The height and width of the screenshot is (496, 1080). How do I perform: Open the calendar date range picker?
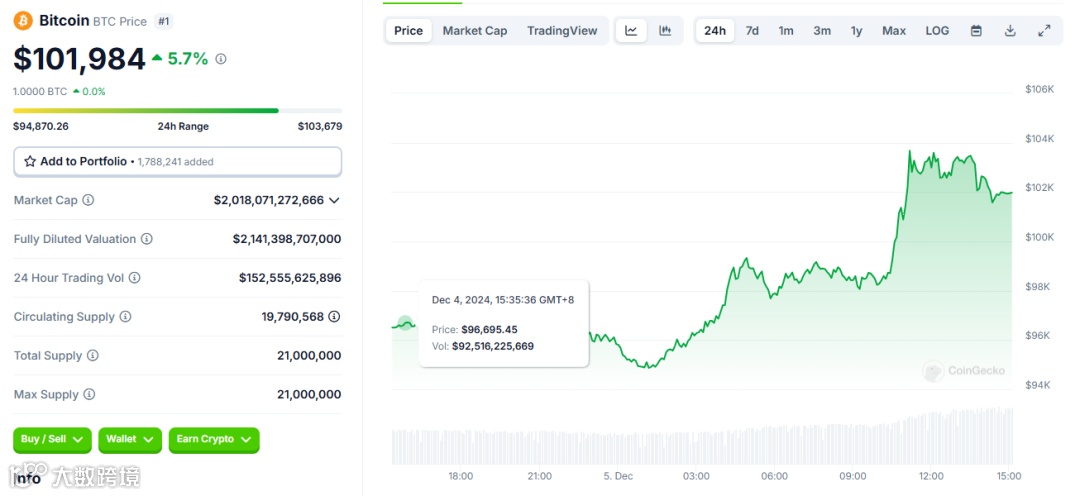coord(976,31)
